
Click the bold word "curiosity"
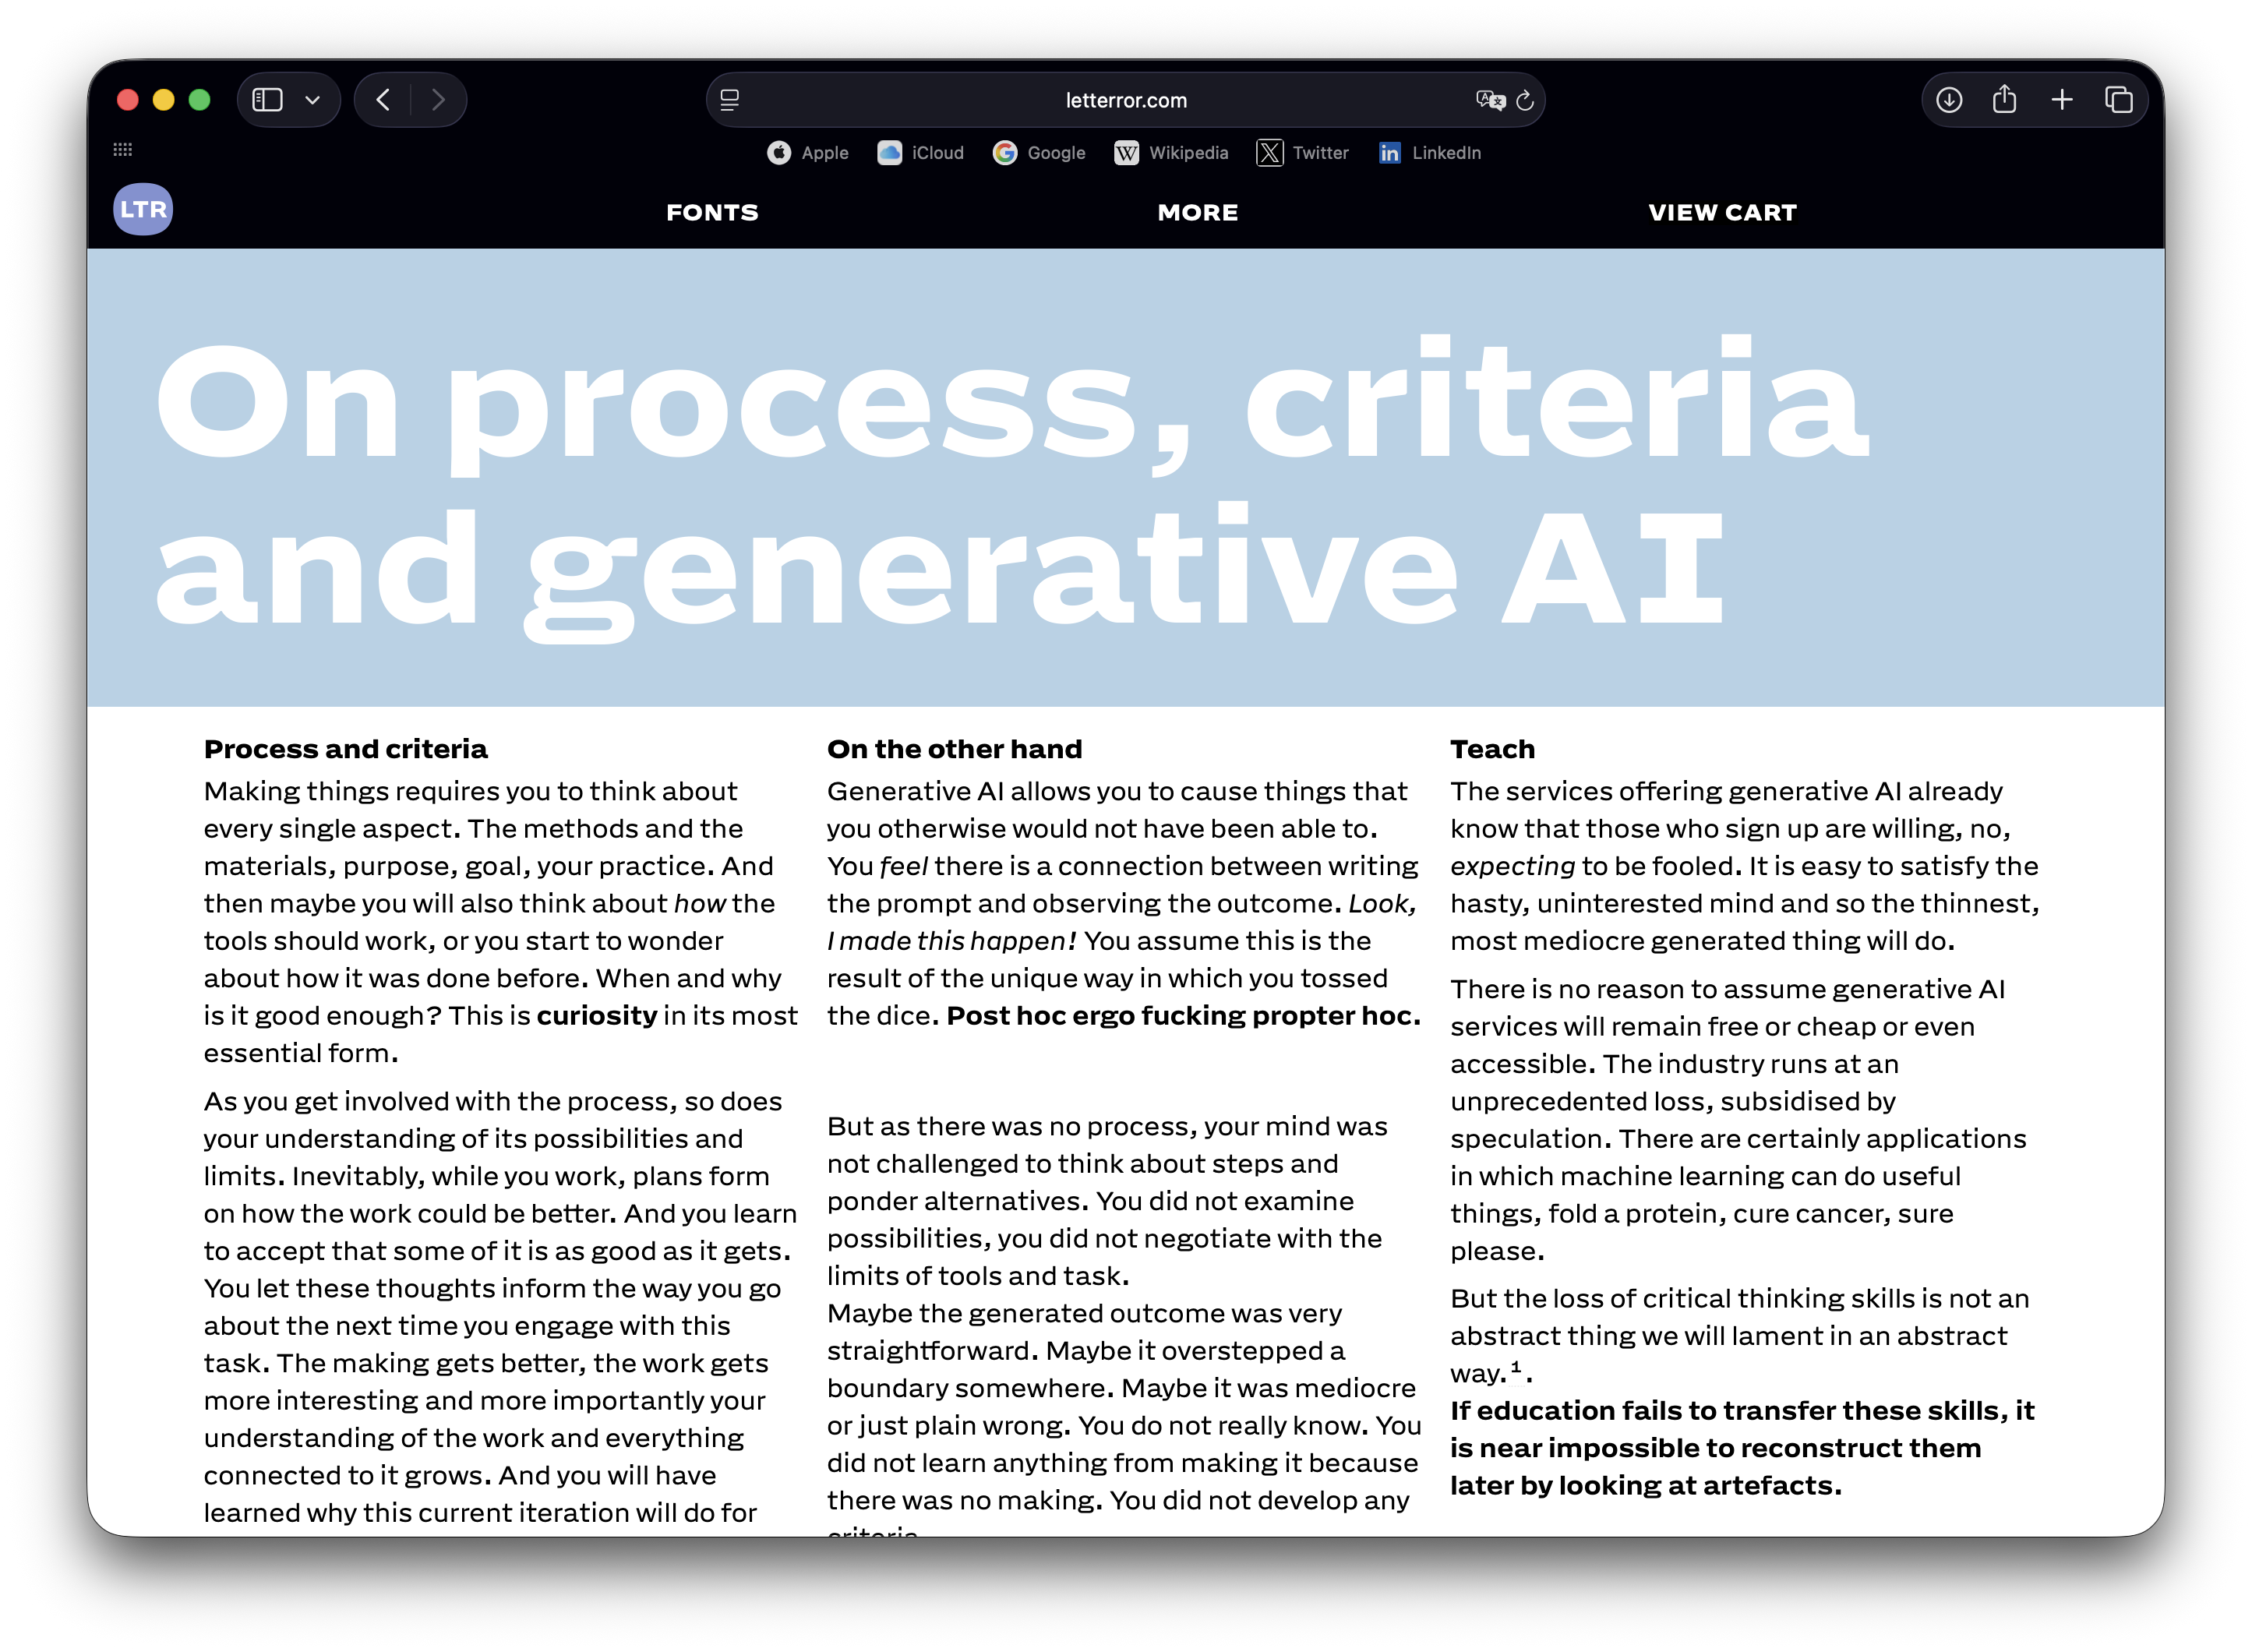click(597, 1016)
